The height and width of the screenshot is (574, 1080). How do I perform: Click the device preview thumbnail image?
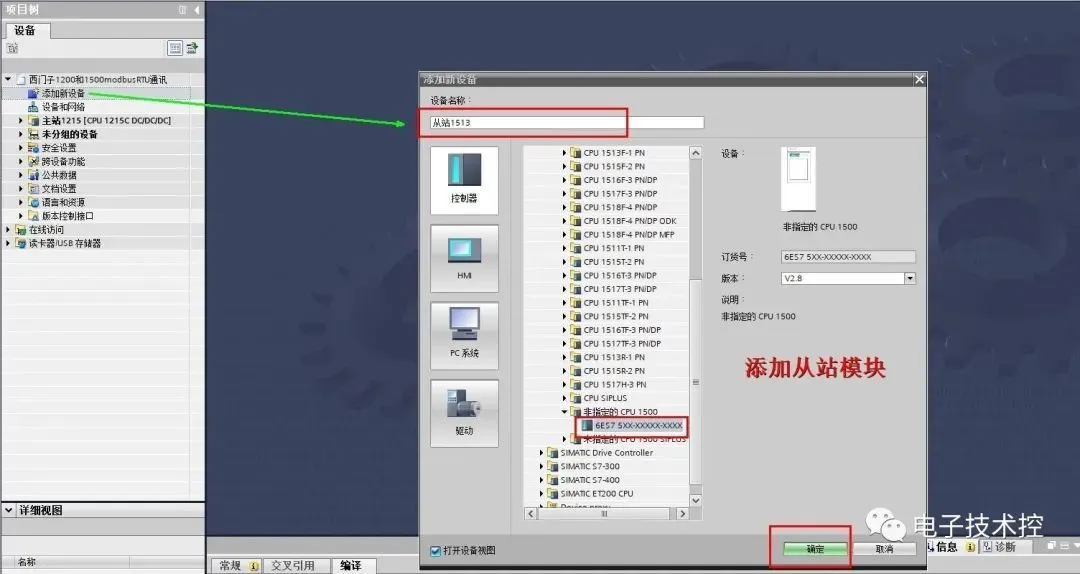[x=798, y=179]
